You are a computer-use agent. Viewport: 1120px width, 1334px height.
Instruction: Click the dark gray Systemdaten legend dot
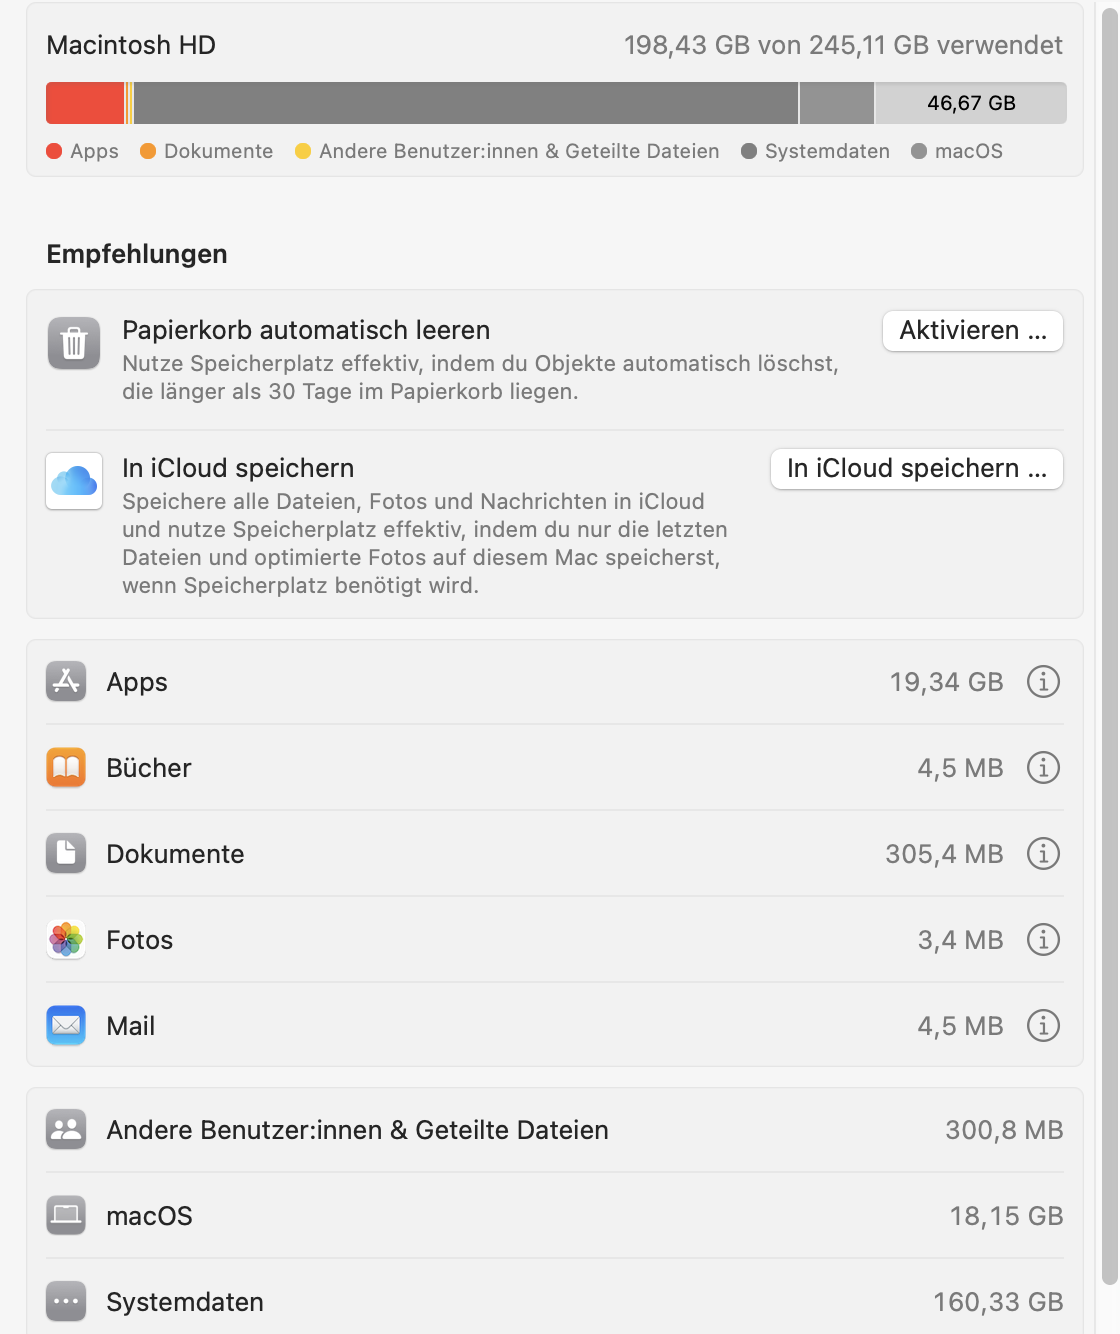pos(749,151)
